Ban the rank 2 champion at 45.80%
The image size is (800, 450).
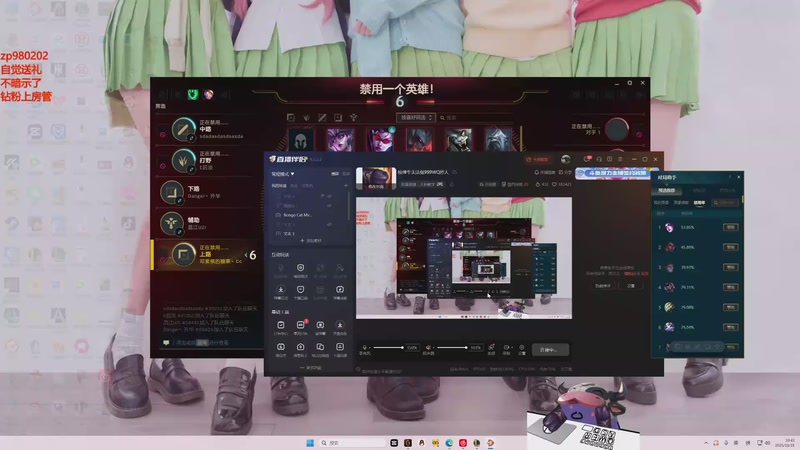(x=731, y=247)
